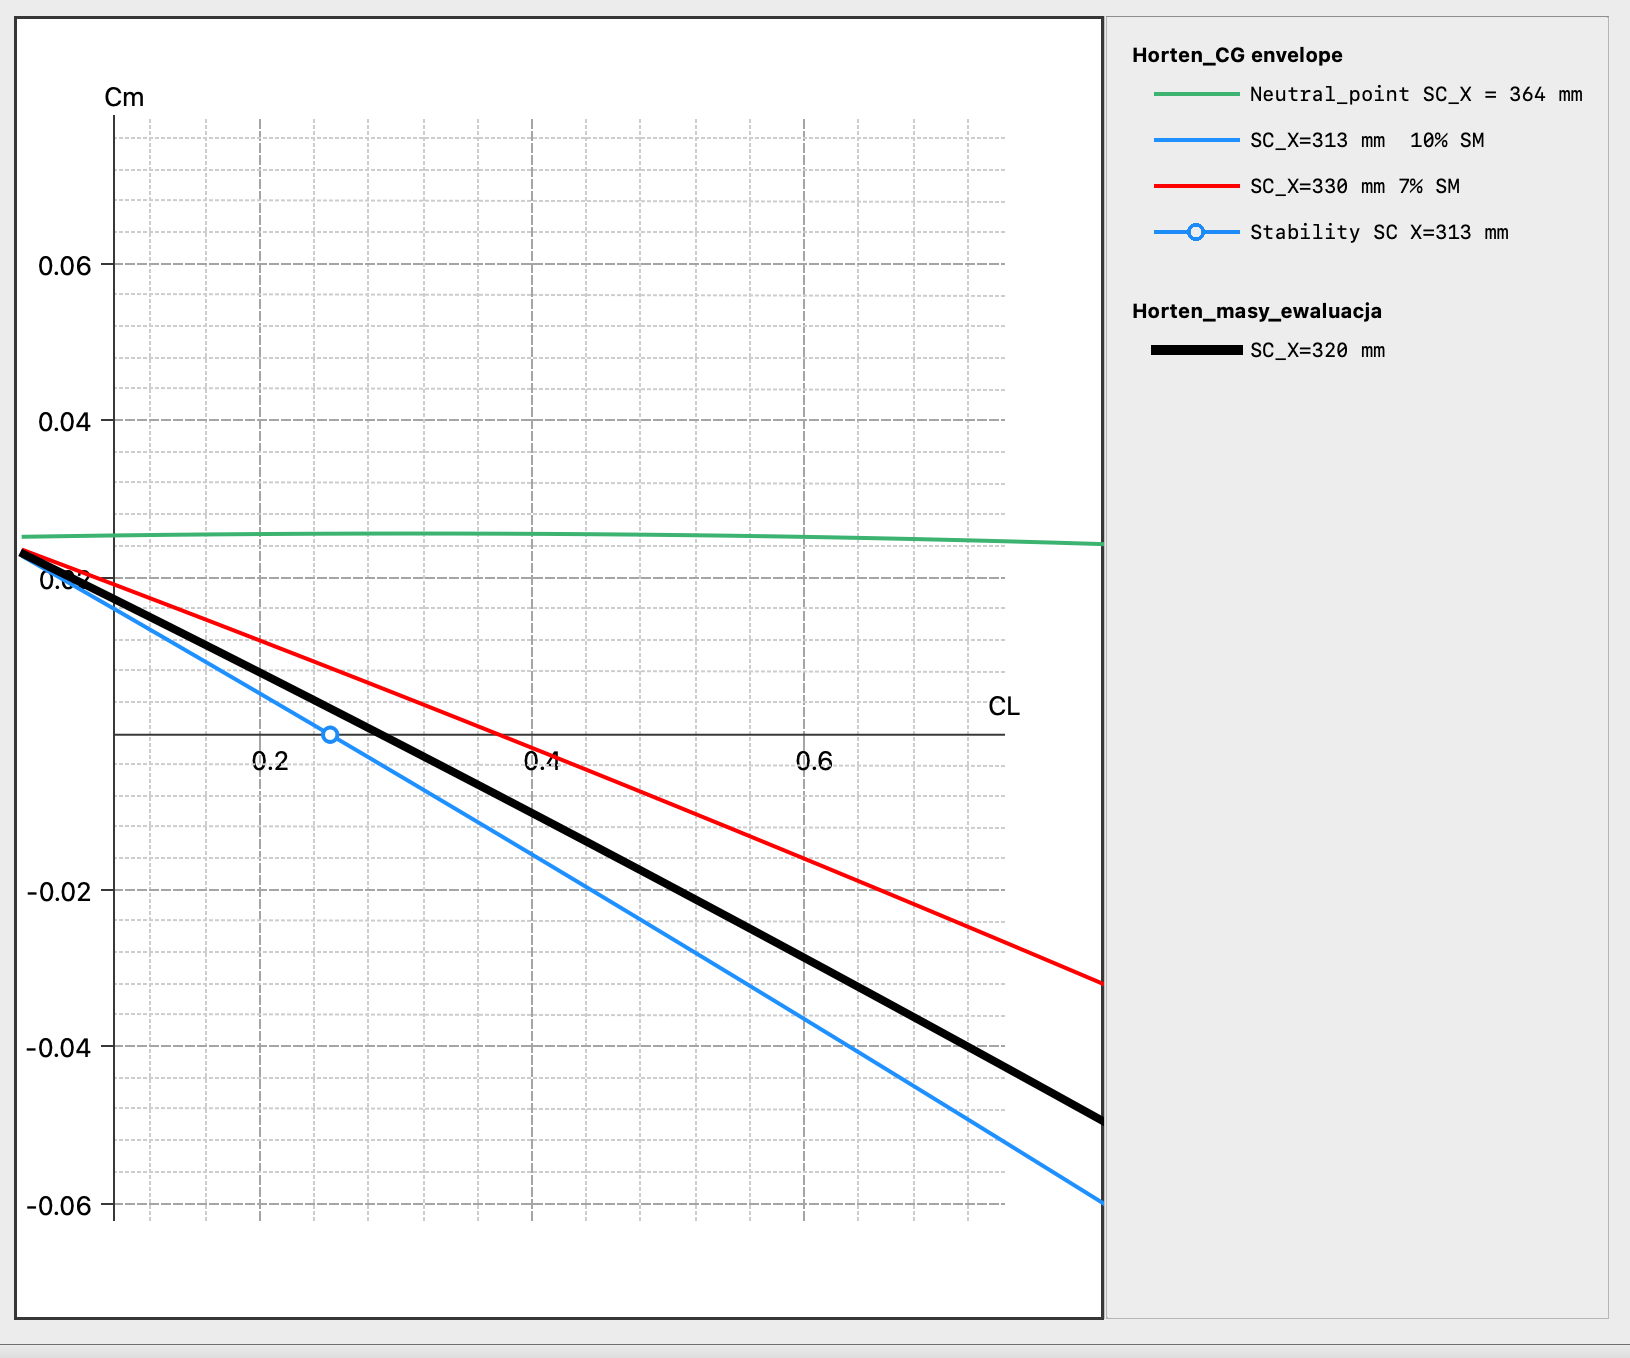Click the 0.2 tick label on CL axis
1630x1358 pixels.
270,762
